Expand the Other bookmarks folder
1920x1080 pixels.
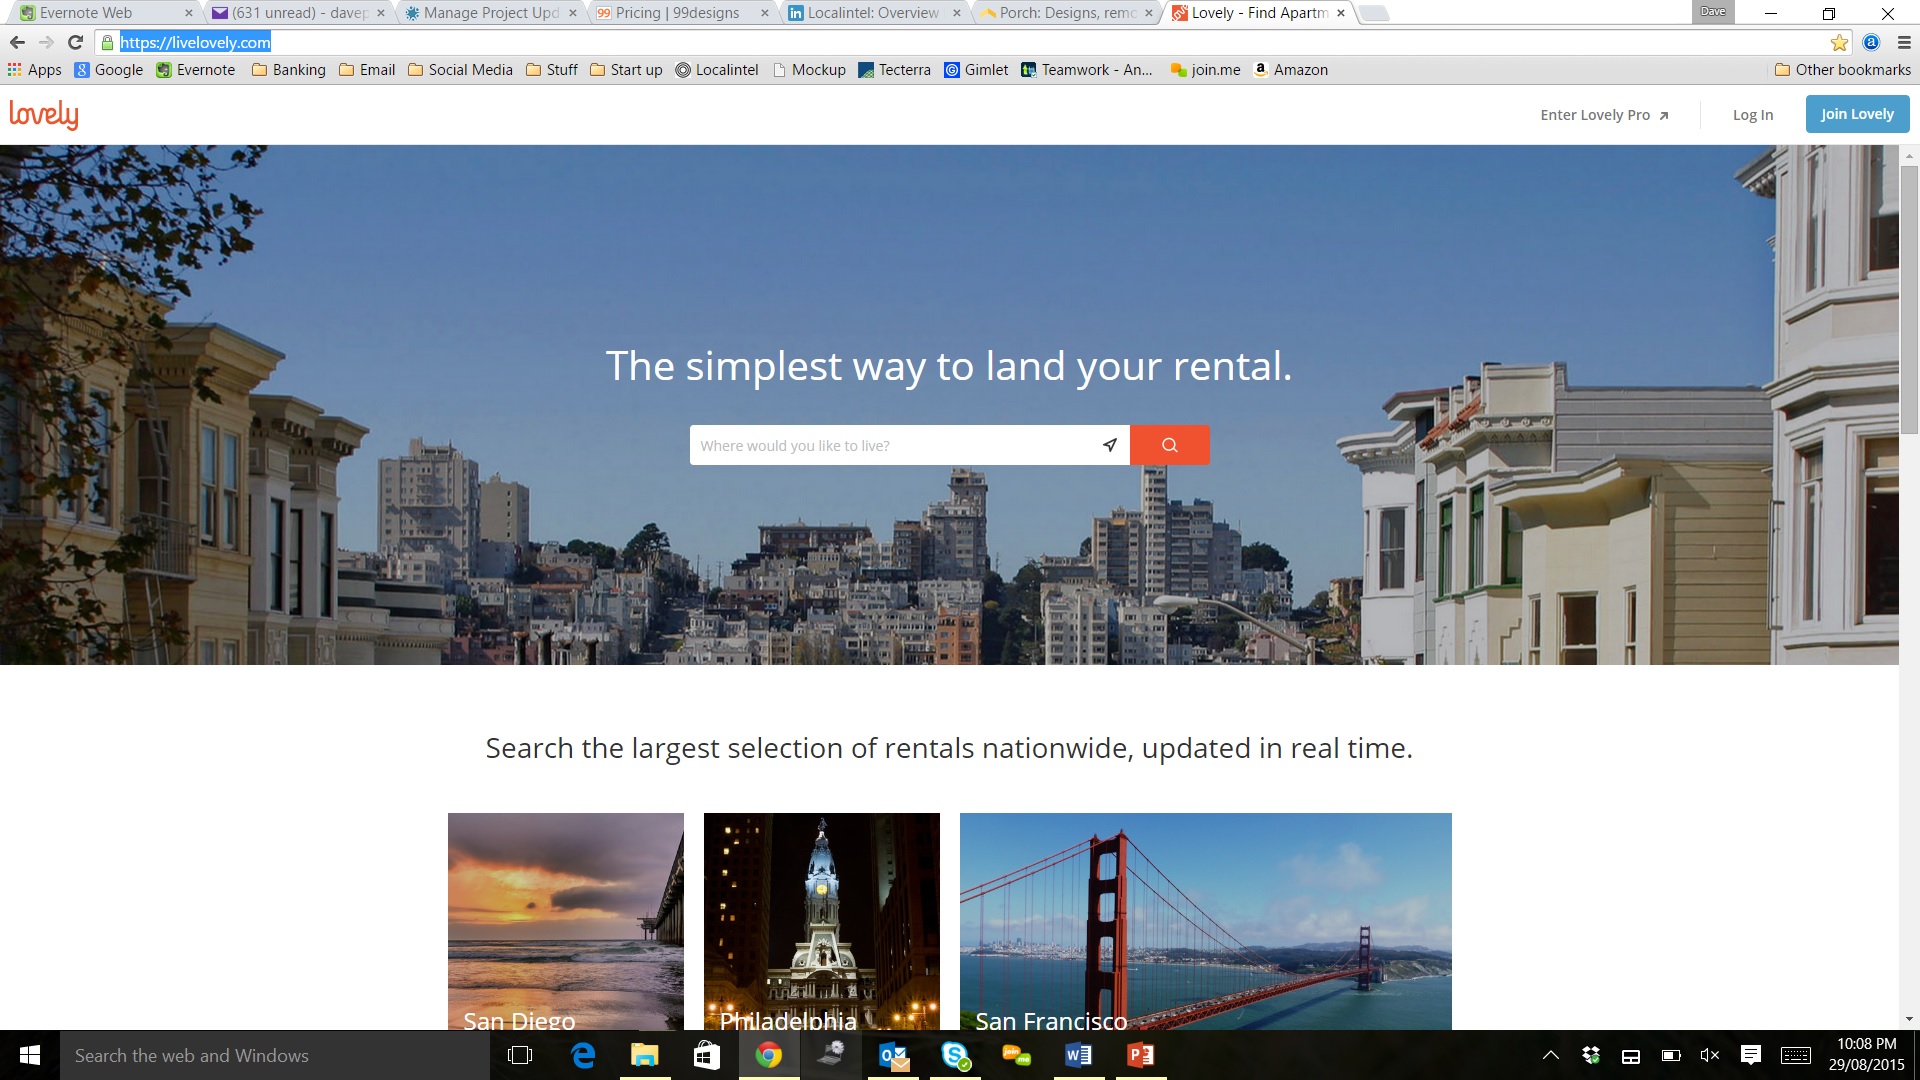(x=1842, y=70)
